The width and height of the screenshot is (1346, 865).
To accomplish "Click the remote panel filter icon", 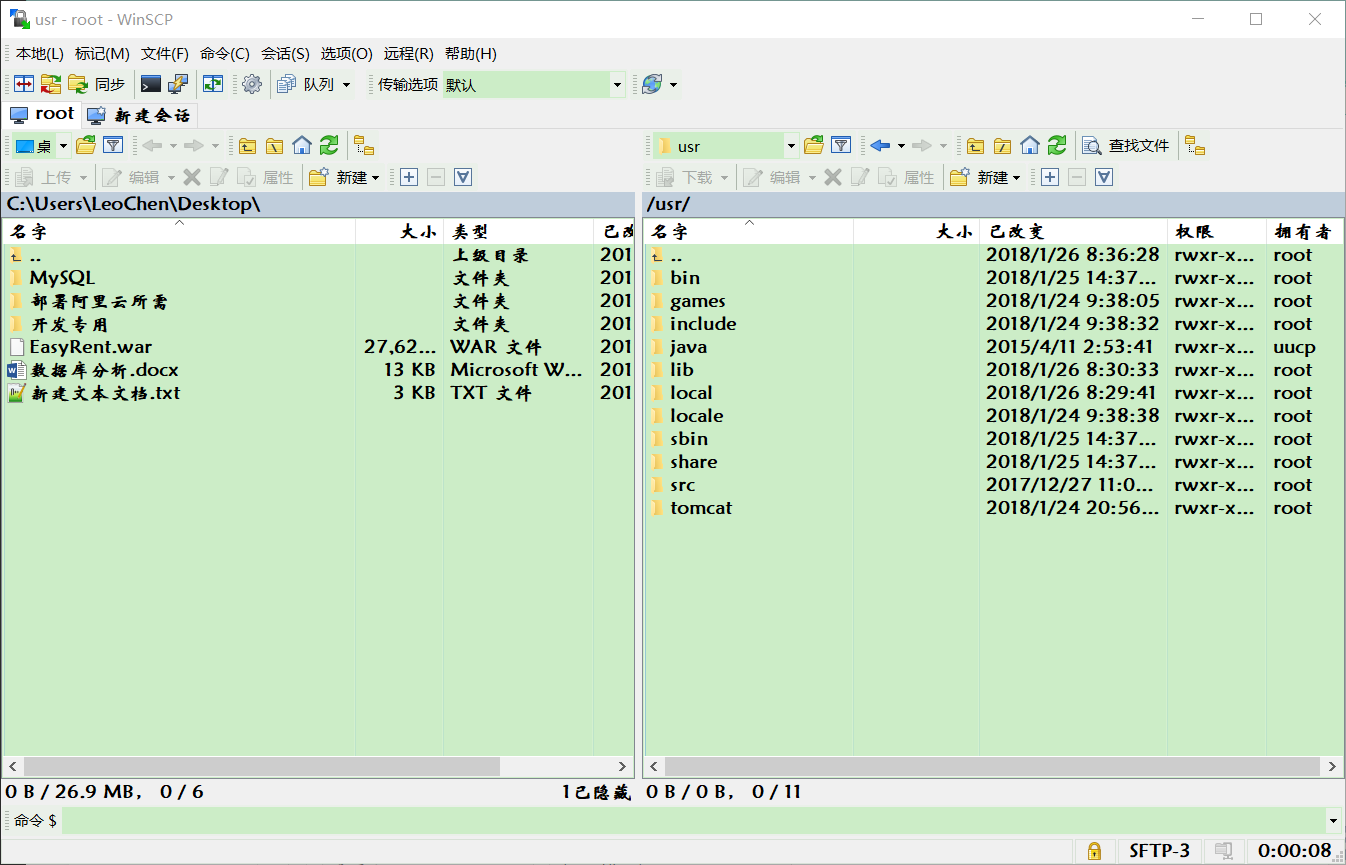I will click(x=841, y=146).
